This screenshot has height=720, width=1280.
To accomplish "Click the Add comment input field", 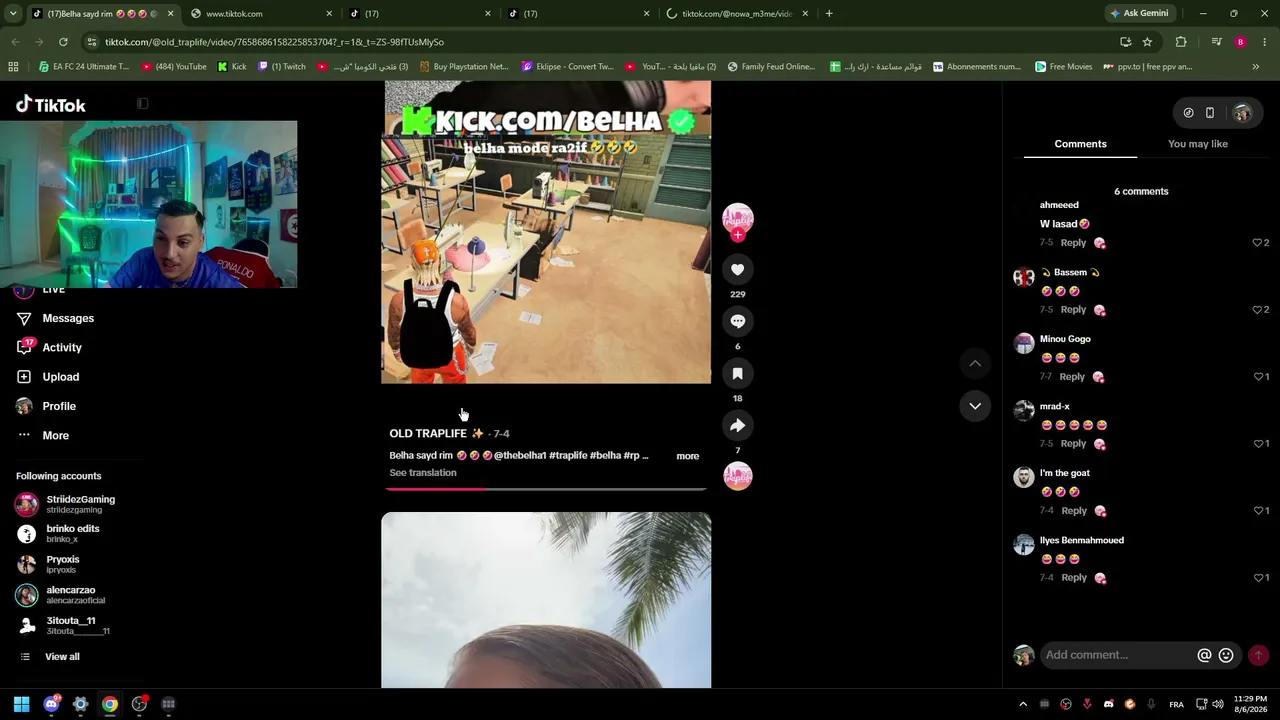I will (x=1117, y=655).
